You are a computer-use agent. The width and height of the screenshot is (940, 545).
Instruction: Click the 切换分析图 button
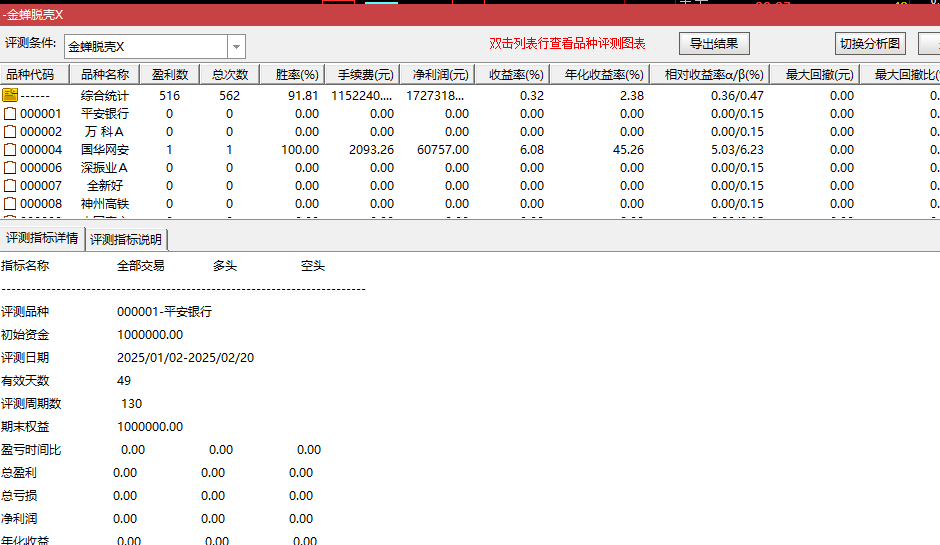coord(869,44)
